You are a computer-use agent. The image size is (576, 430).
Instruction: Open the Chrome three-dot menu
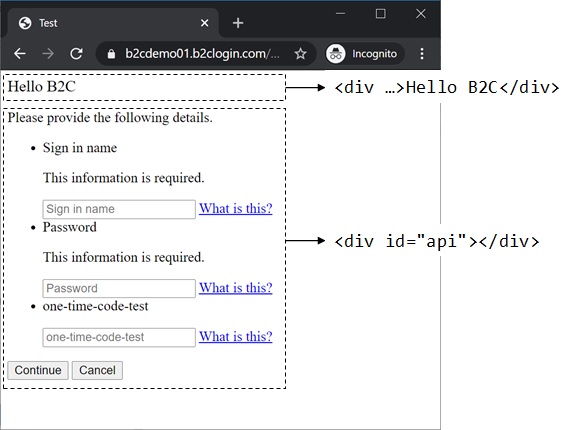pos(422,54)
